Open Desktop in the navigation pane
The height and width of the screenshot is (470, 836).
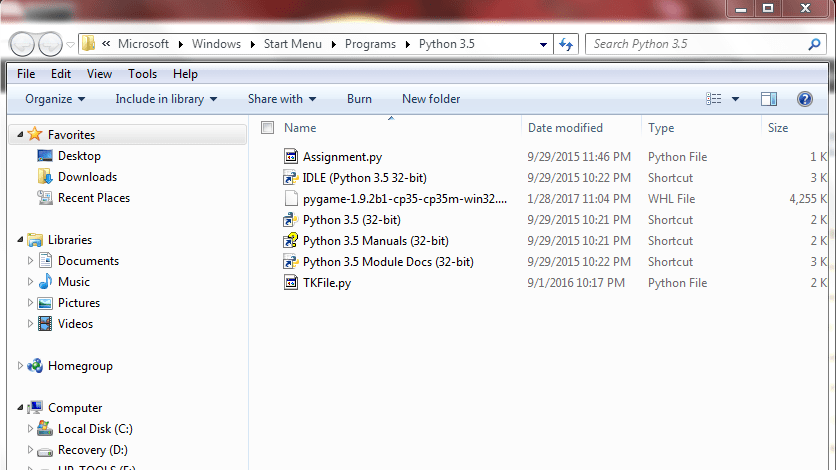[79, 156]
